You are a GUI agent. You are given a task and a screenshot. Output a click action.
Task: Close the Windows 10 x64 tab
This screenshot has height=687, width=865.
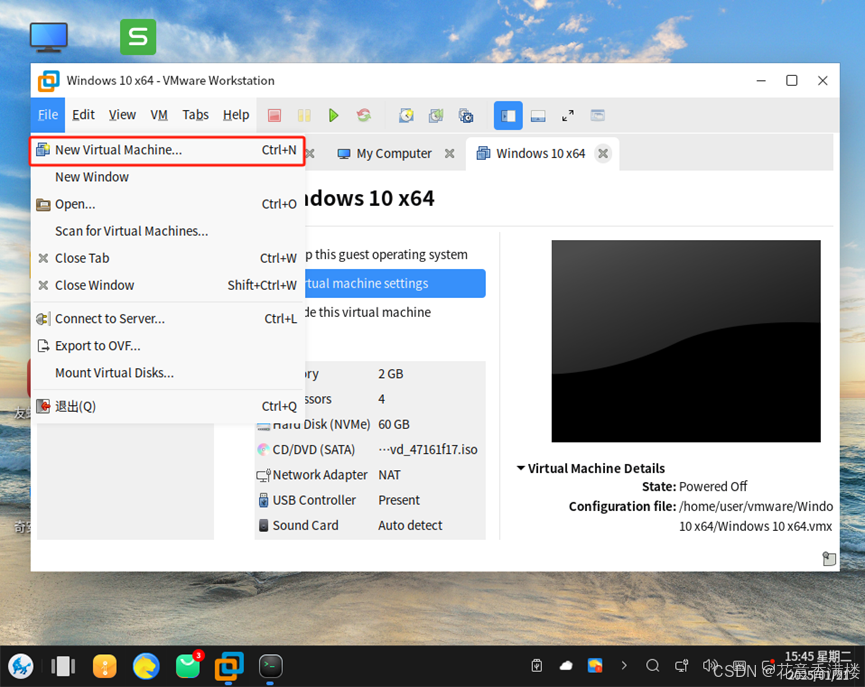tap(604, 153)
